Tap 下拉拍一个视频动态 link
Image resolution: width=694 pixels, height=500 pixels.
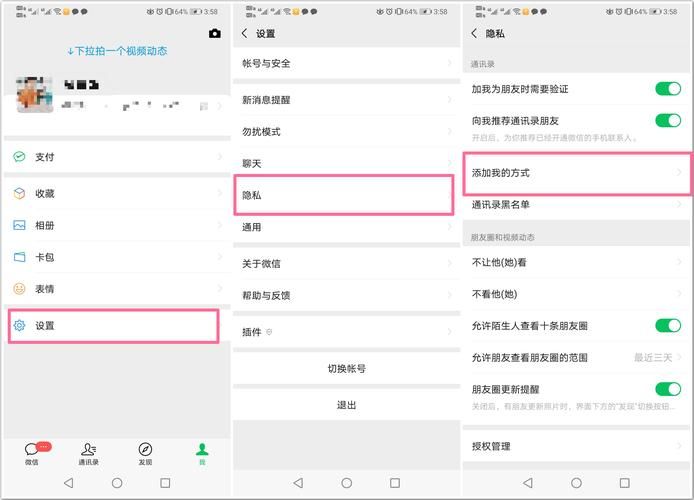tap(117, 51)
